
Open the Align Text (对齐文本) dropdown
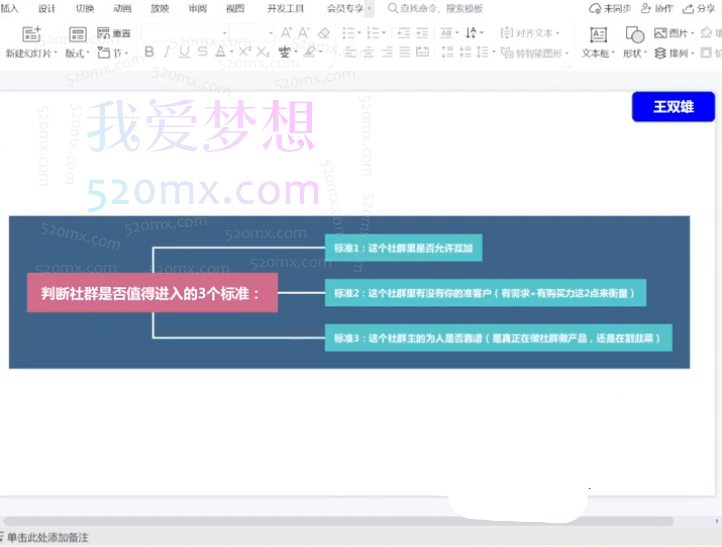point(530,33)
